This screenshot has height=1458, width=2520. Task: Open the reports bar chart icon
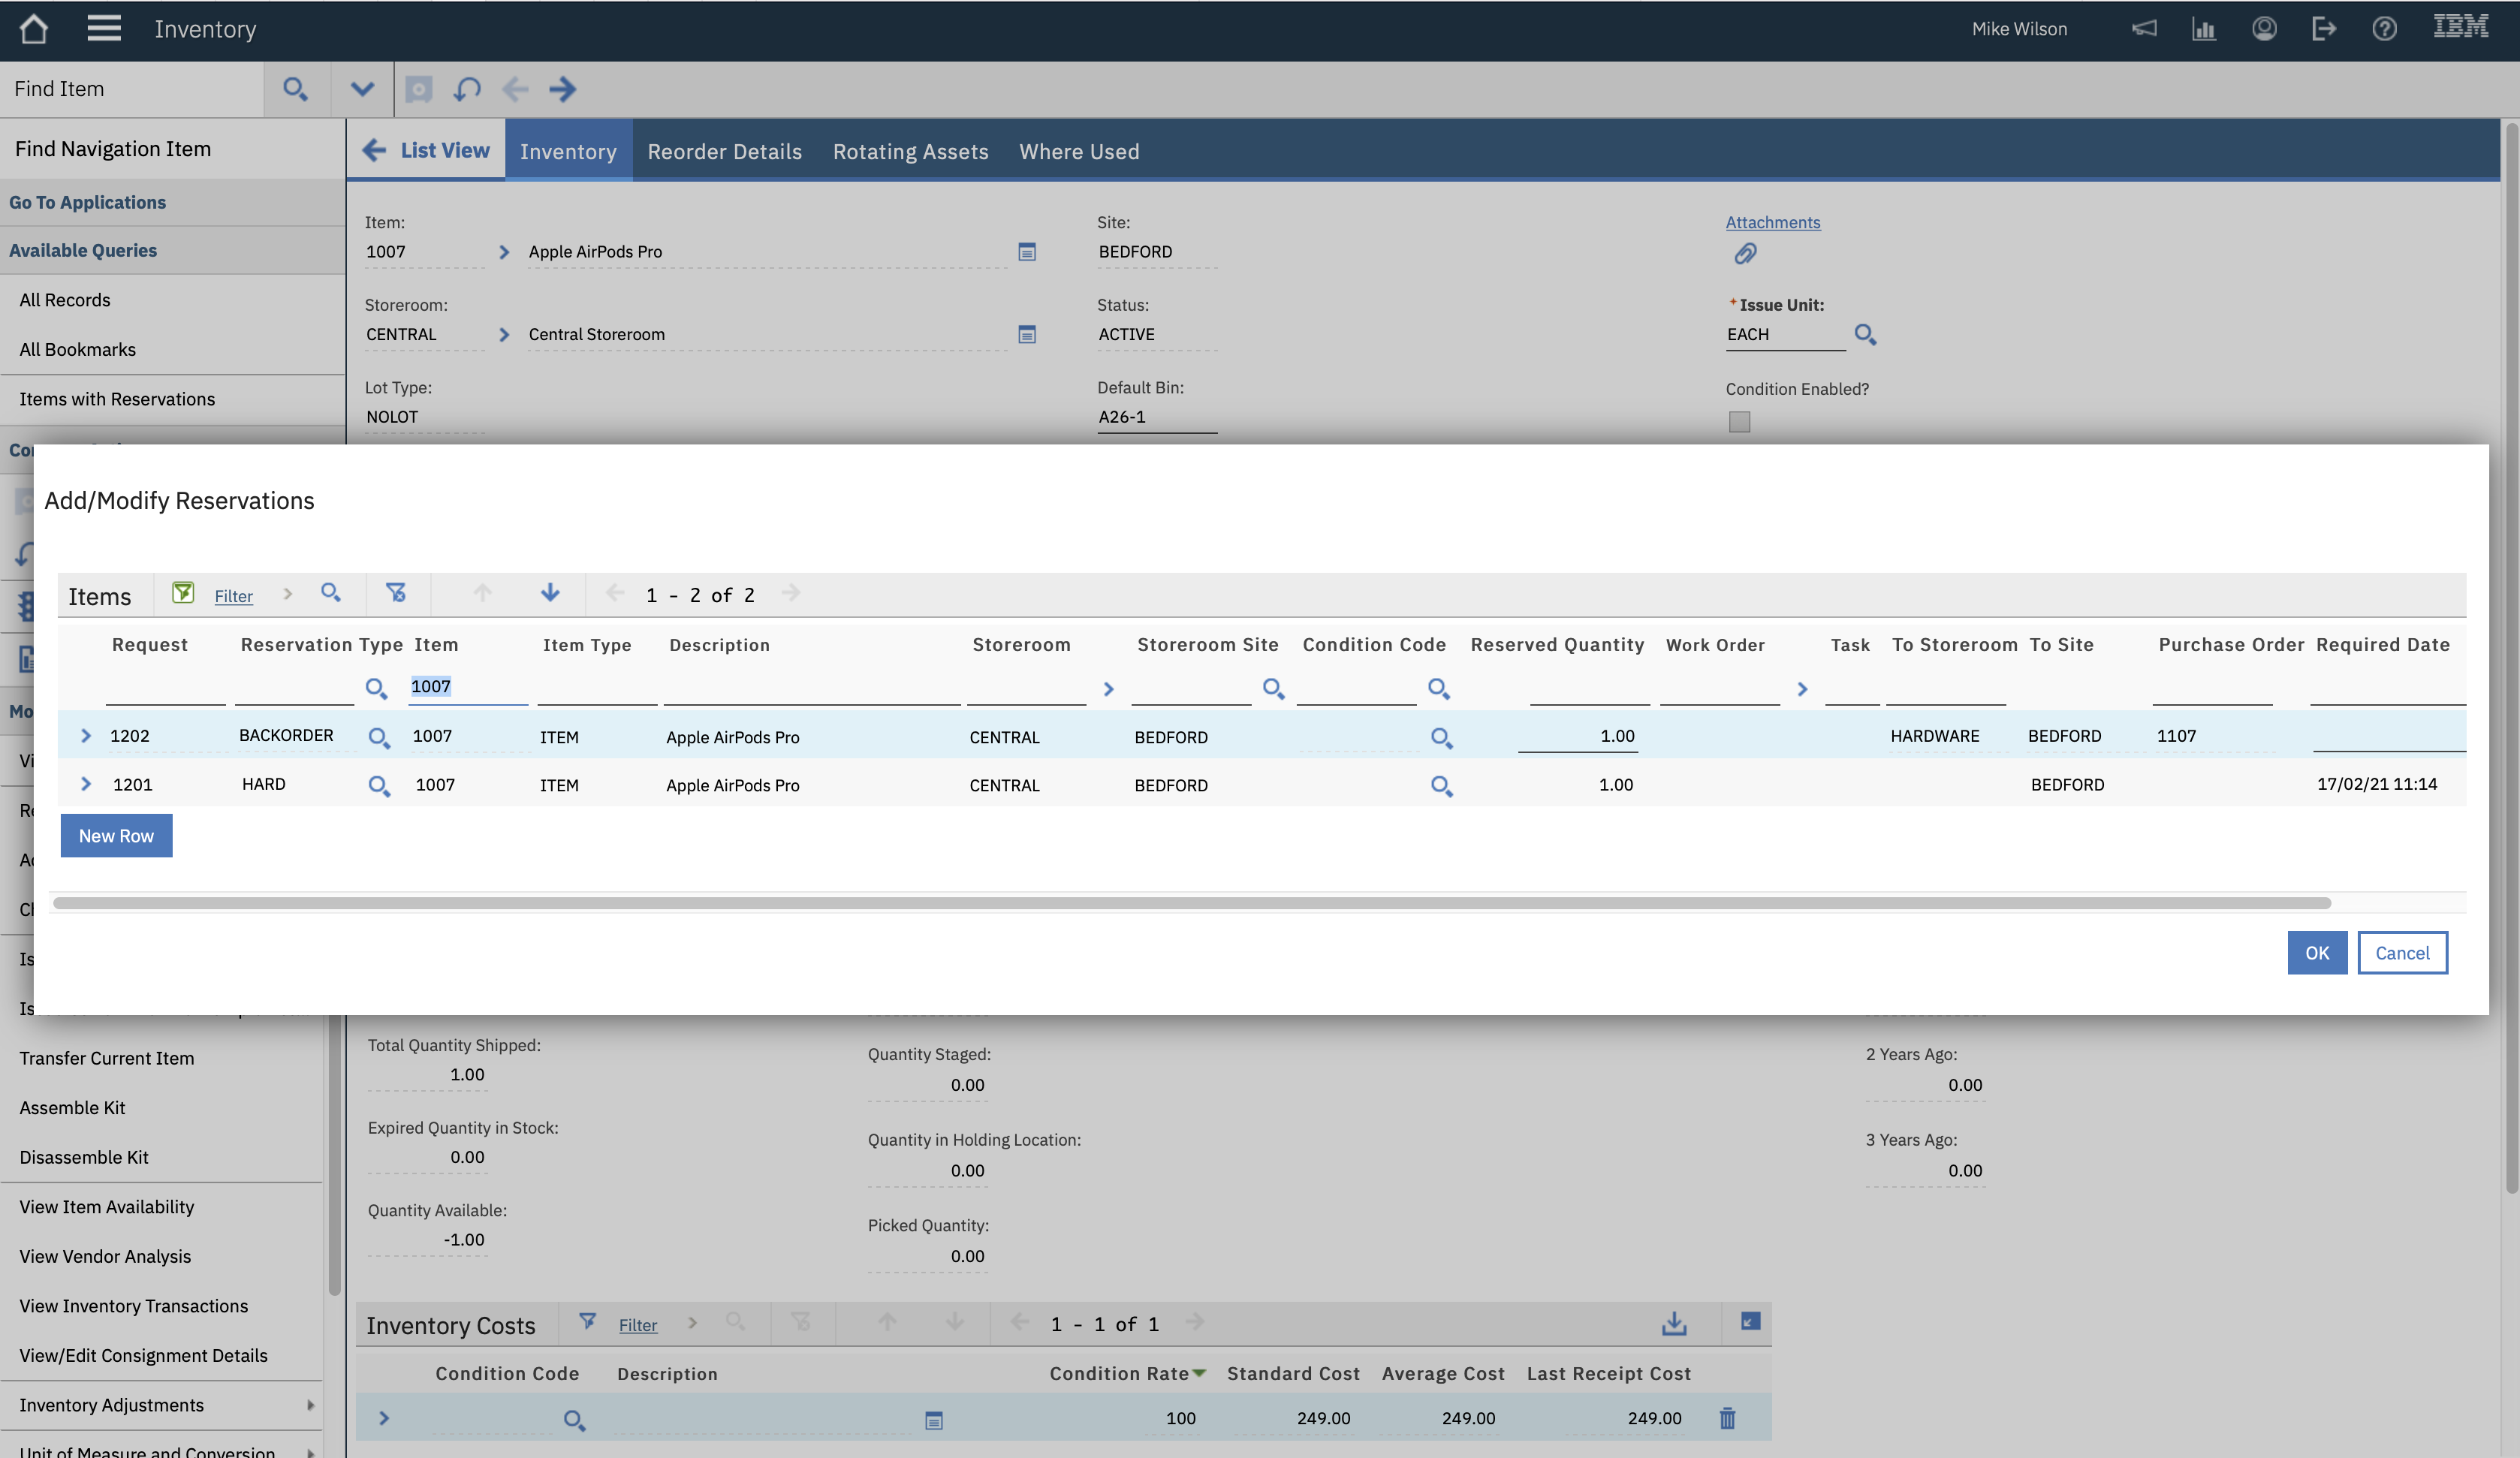click(x=2204, y=29)
